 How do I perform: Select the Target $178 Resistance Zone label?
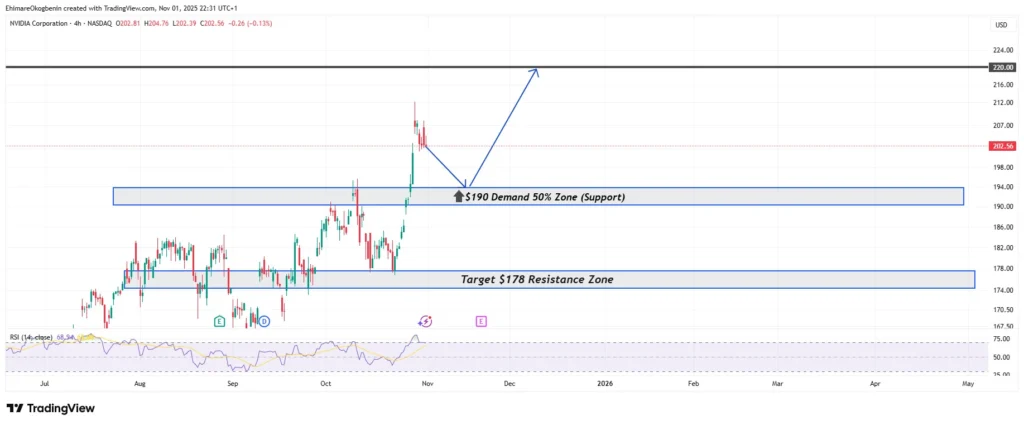[x=537, y=279]
